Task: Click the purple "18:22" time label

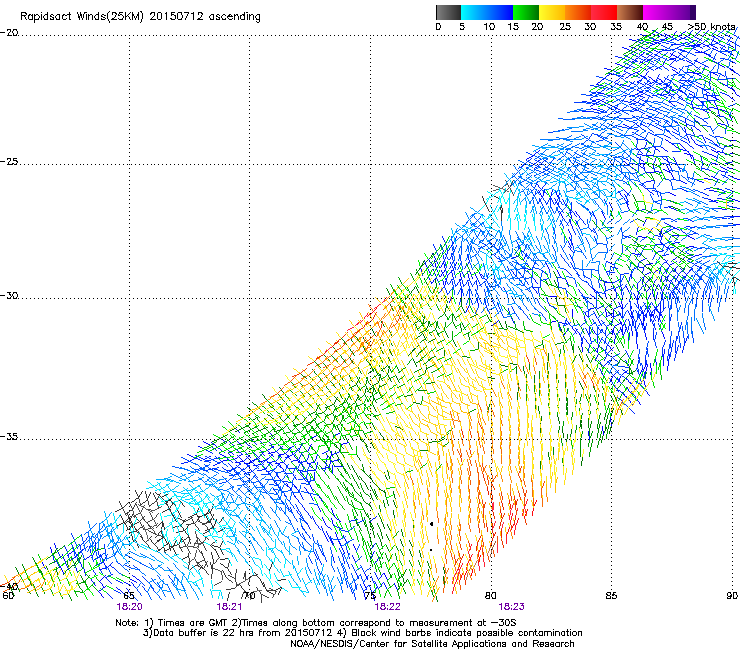Action: click(387, 607)
